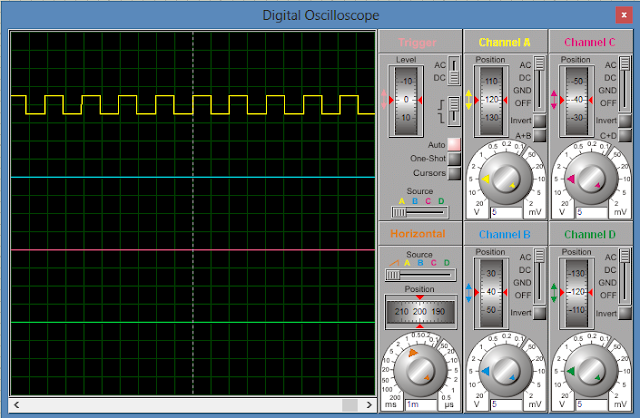Image resolution: width=640 pixels, height=418 pixels.
Task: Click the display scrollbar thumb
Action: [x=350, y=405]
